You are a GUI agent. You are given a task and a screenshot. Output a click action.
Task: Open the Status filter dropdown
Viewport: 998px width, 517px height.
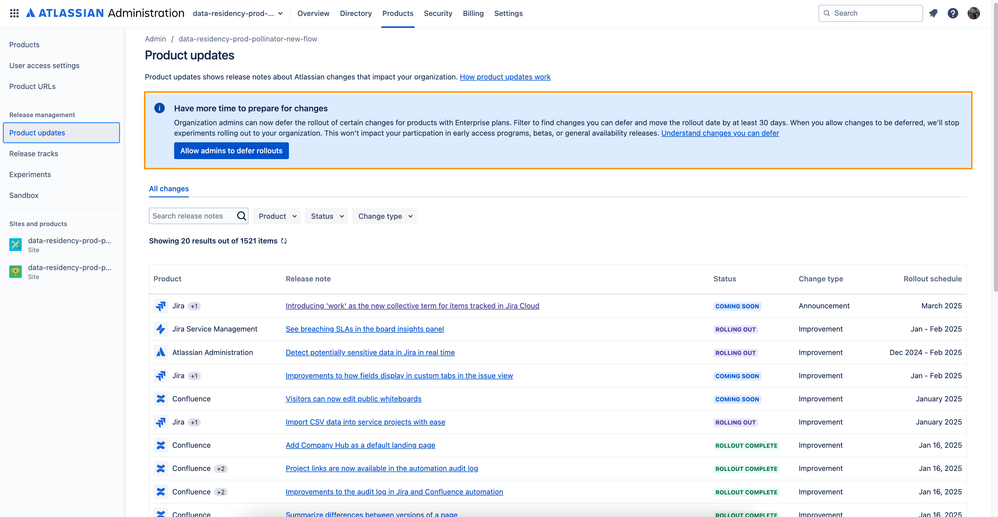click(327, 216)
